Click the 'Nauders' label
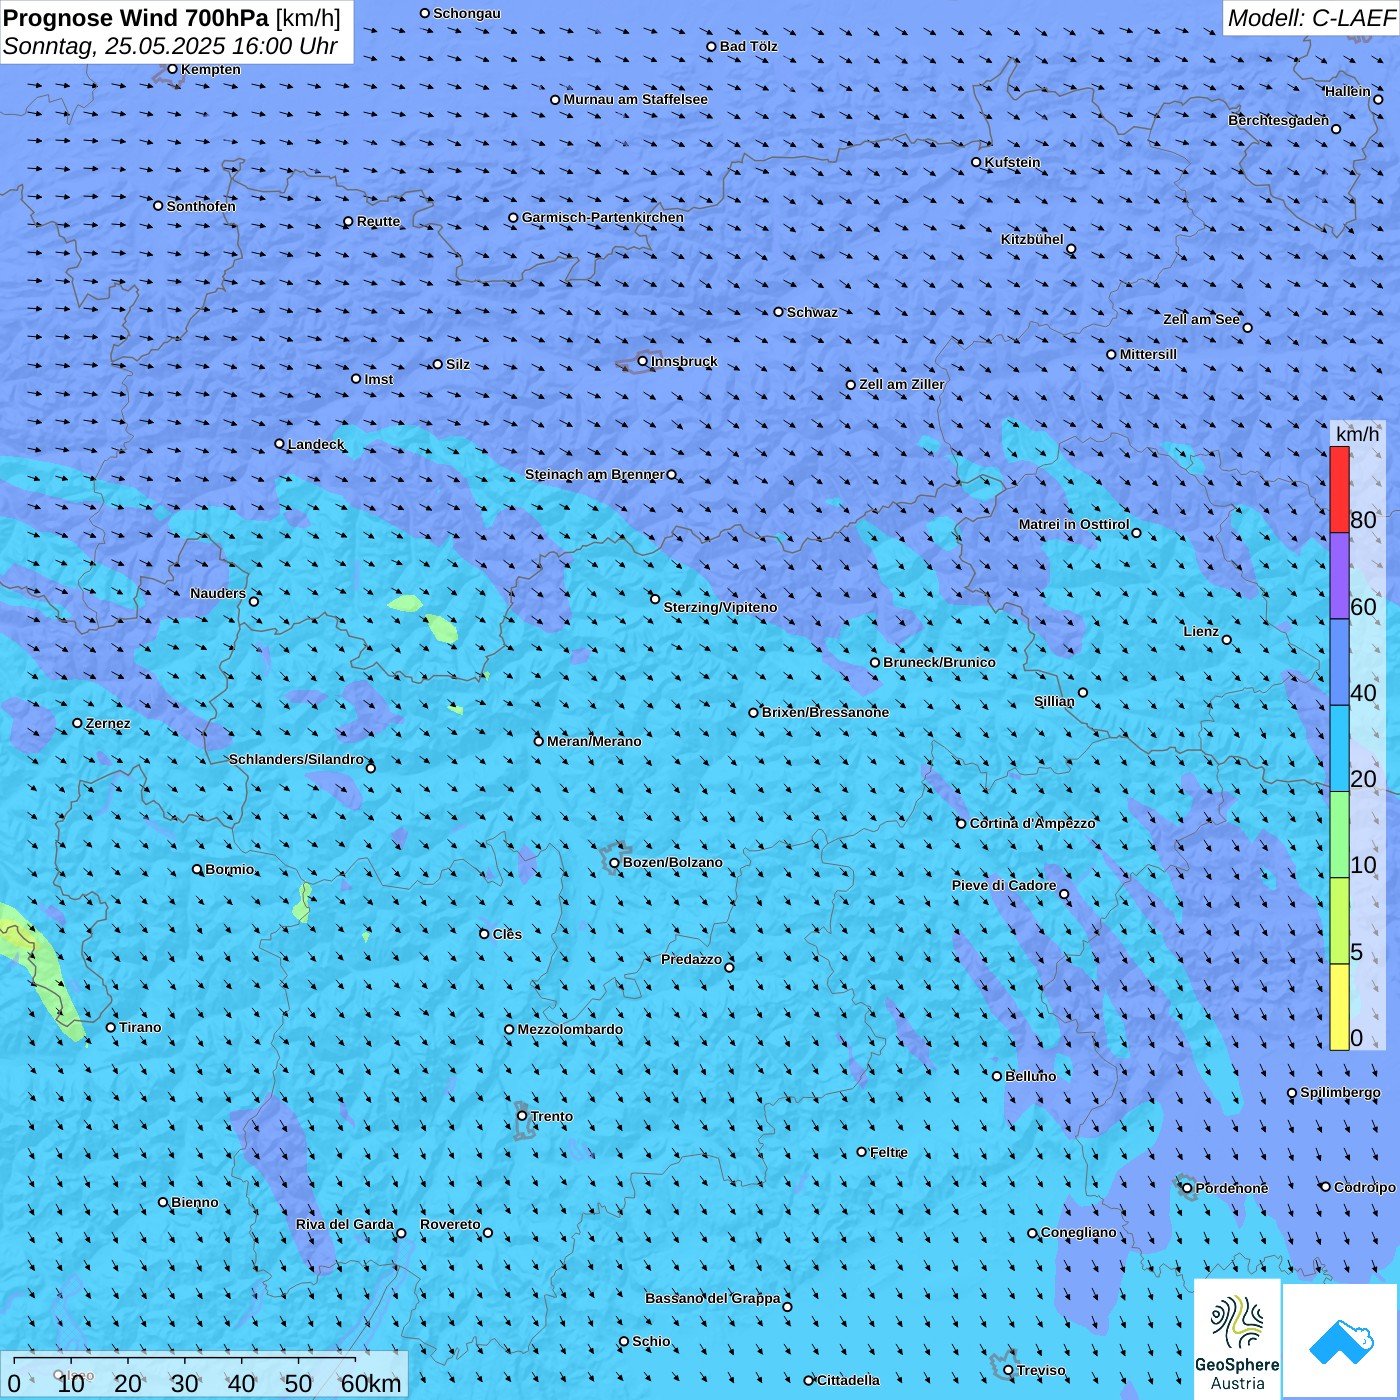Screen dimensions: 1400x1400 [218, 593]
